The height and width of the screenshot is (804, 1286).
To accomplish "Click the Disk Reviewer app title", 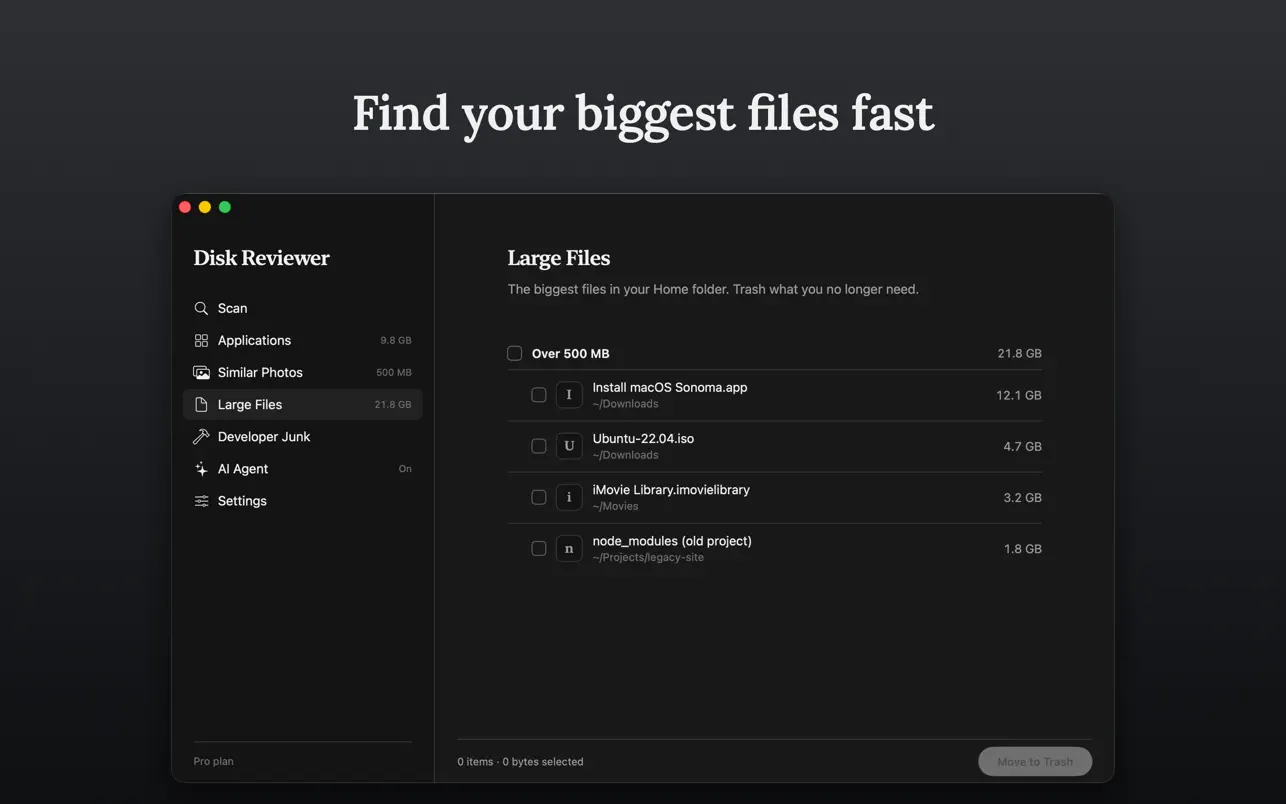I will (261, 258).
